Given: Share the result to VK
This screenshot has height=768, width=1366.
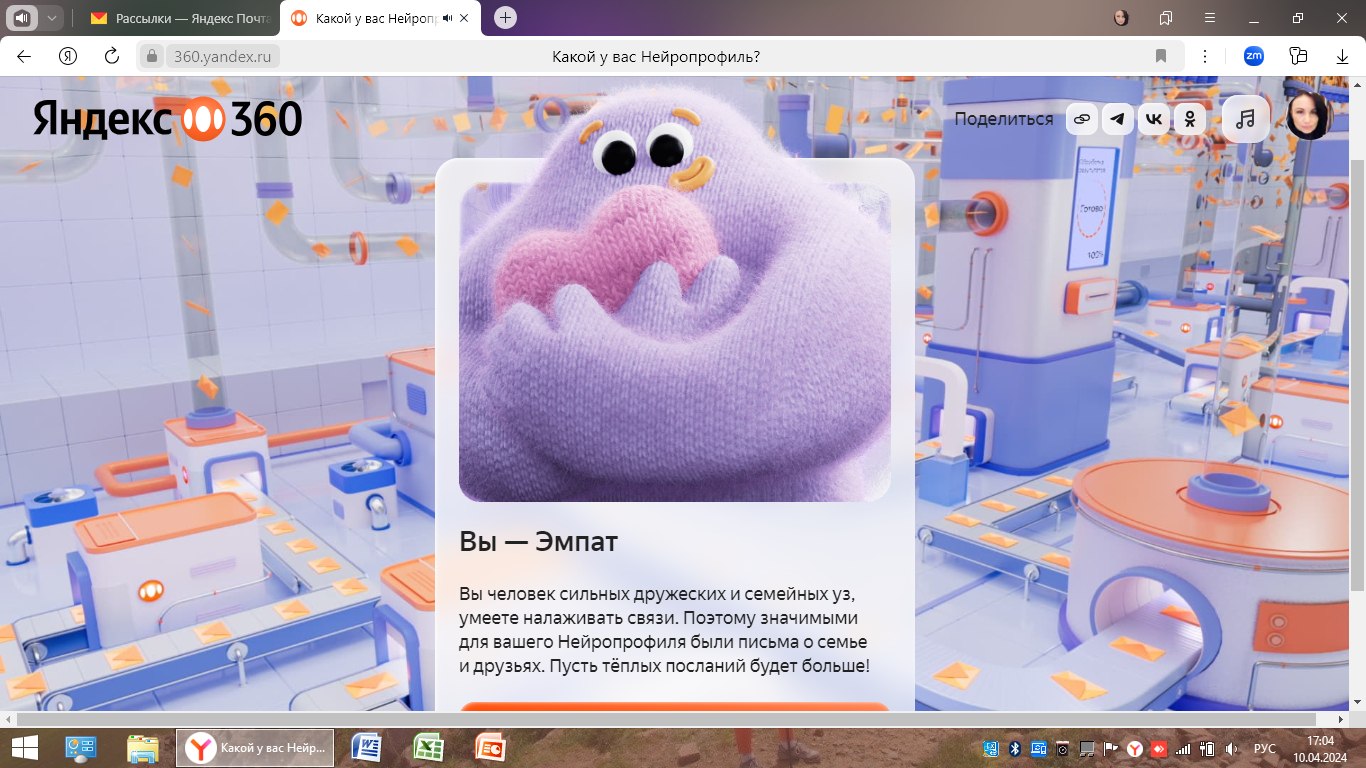Looking at the screenshot, I should point(1154,119).
